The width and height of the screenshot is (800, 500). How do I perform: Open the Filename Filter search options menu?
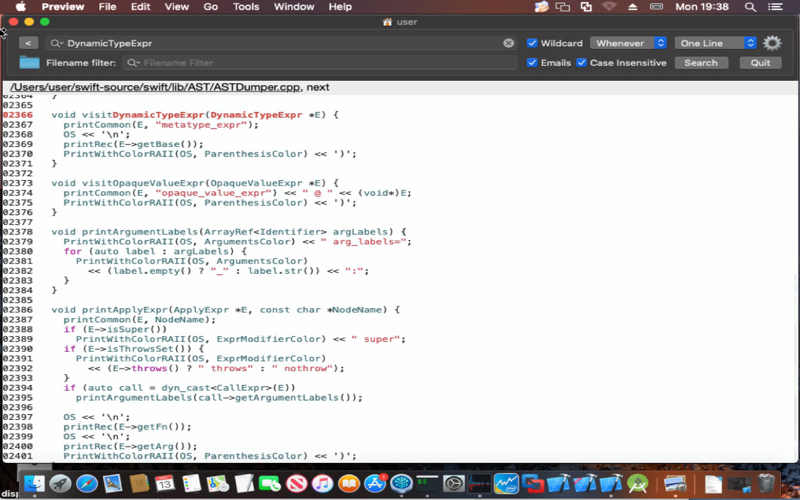[x=134, y=63]
